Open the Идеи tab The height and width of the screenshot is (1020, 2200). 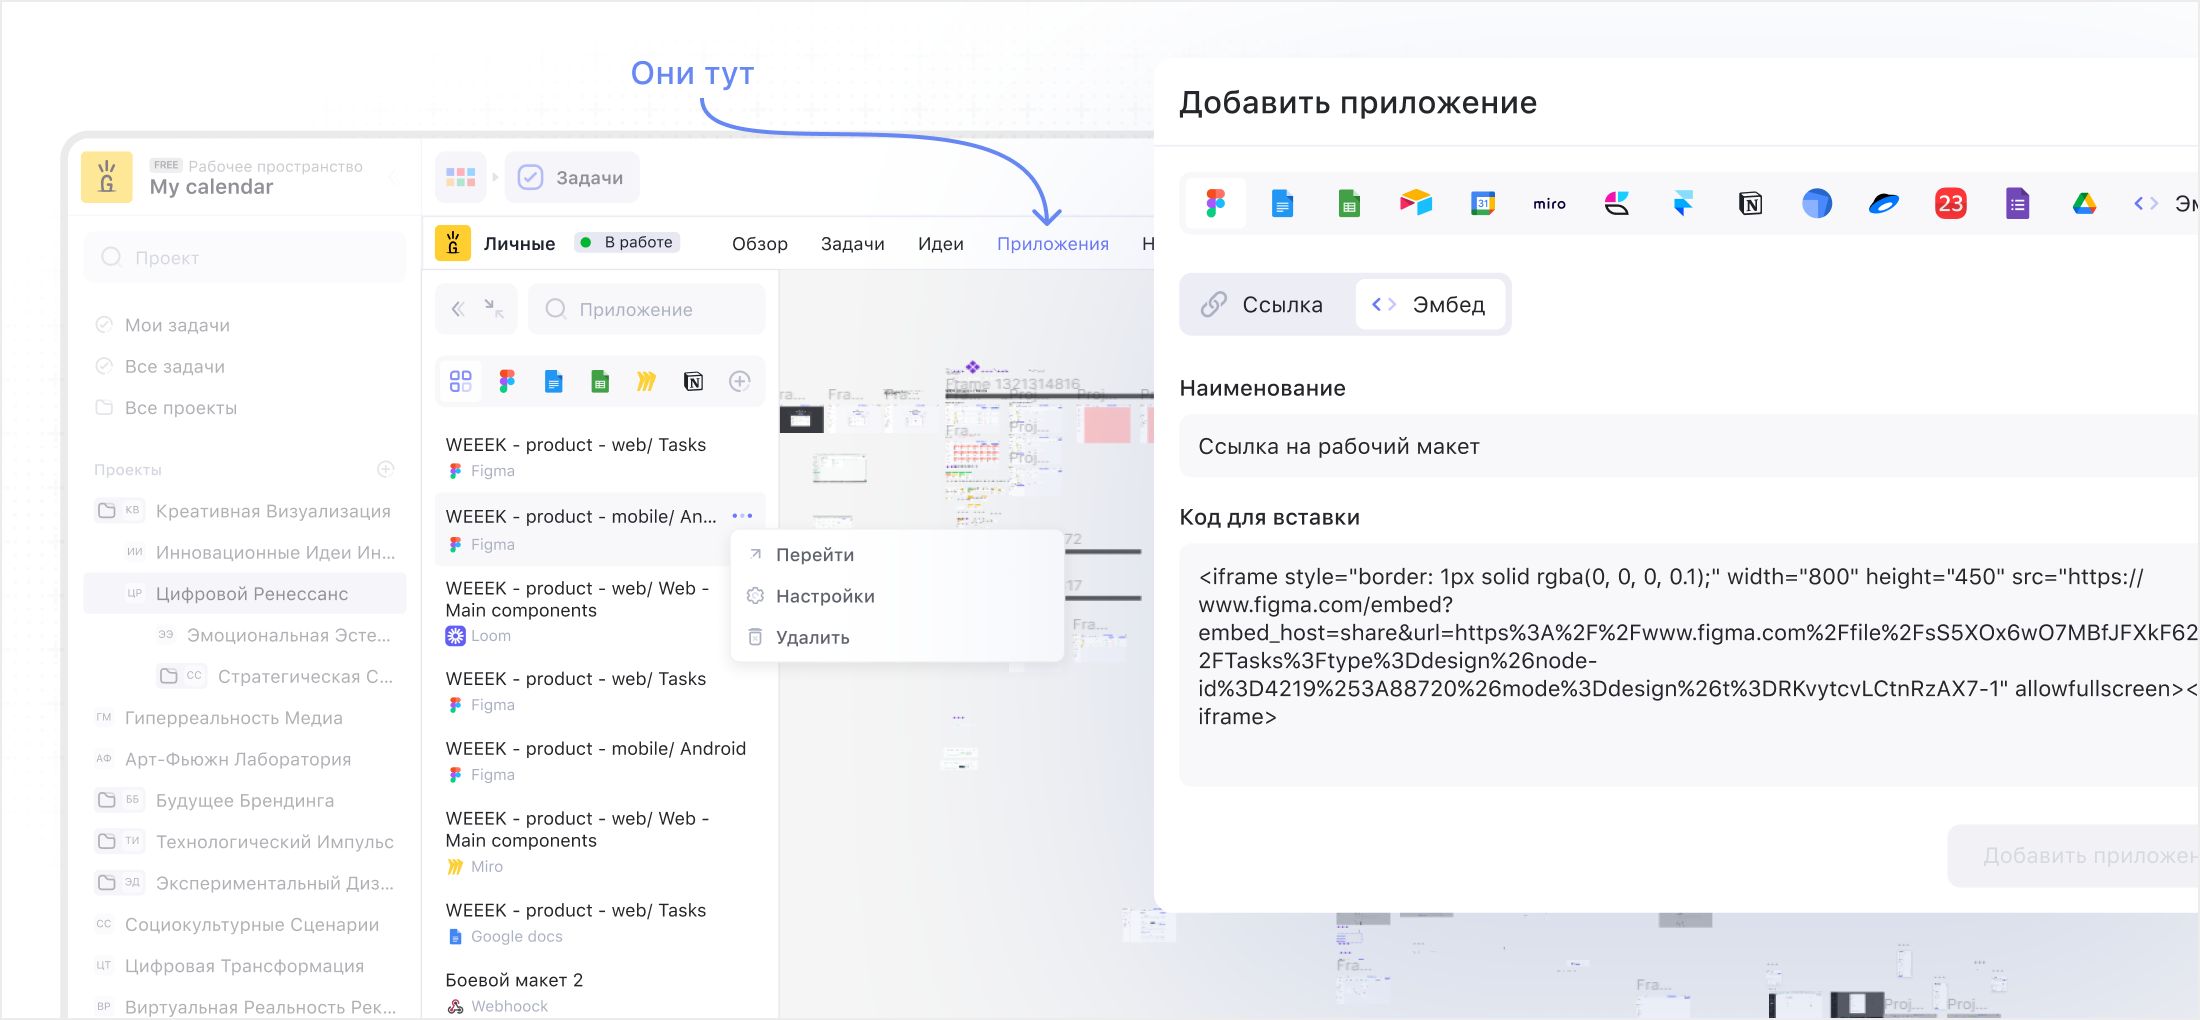(941, 243)
